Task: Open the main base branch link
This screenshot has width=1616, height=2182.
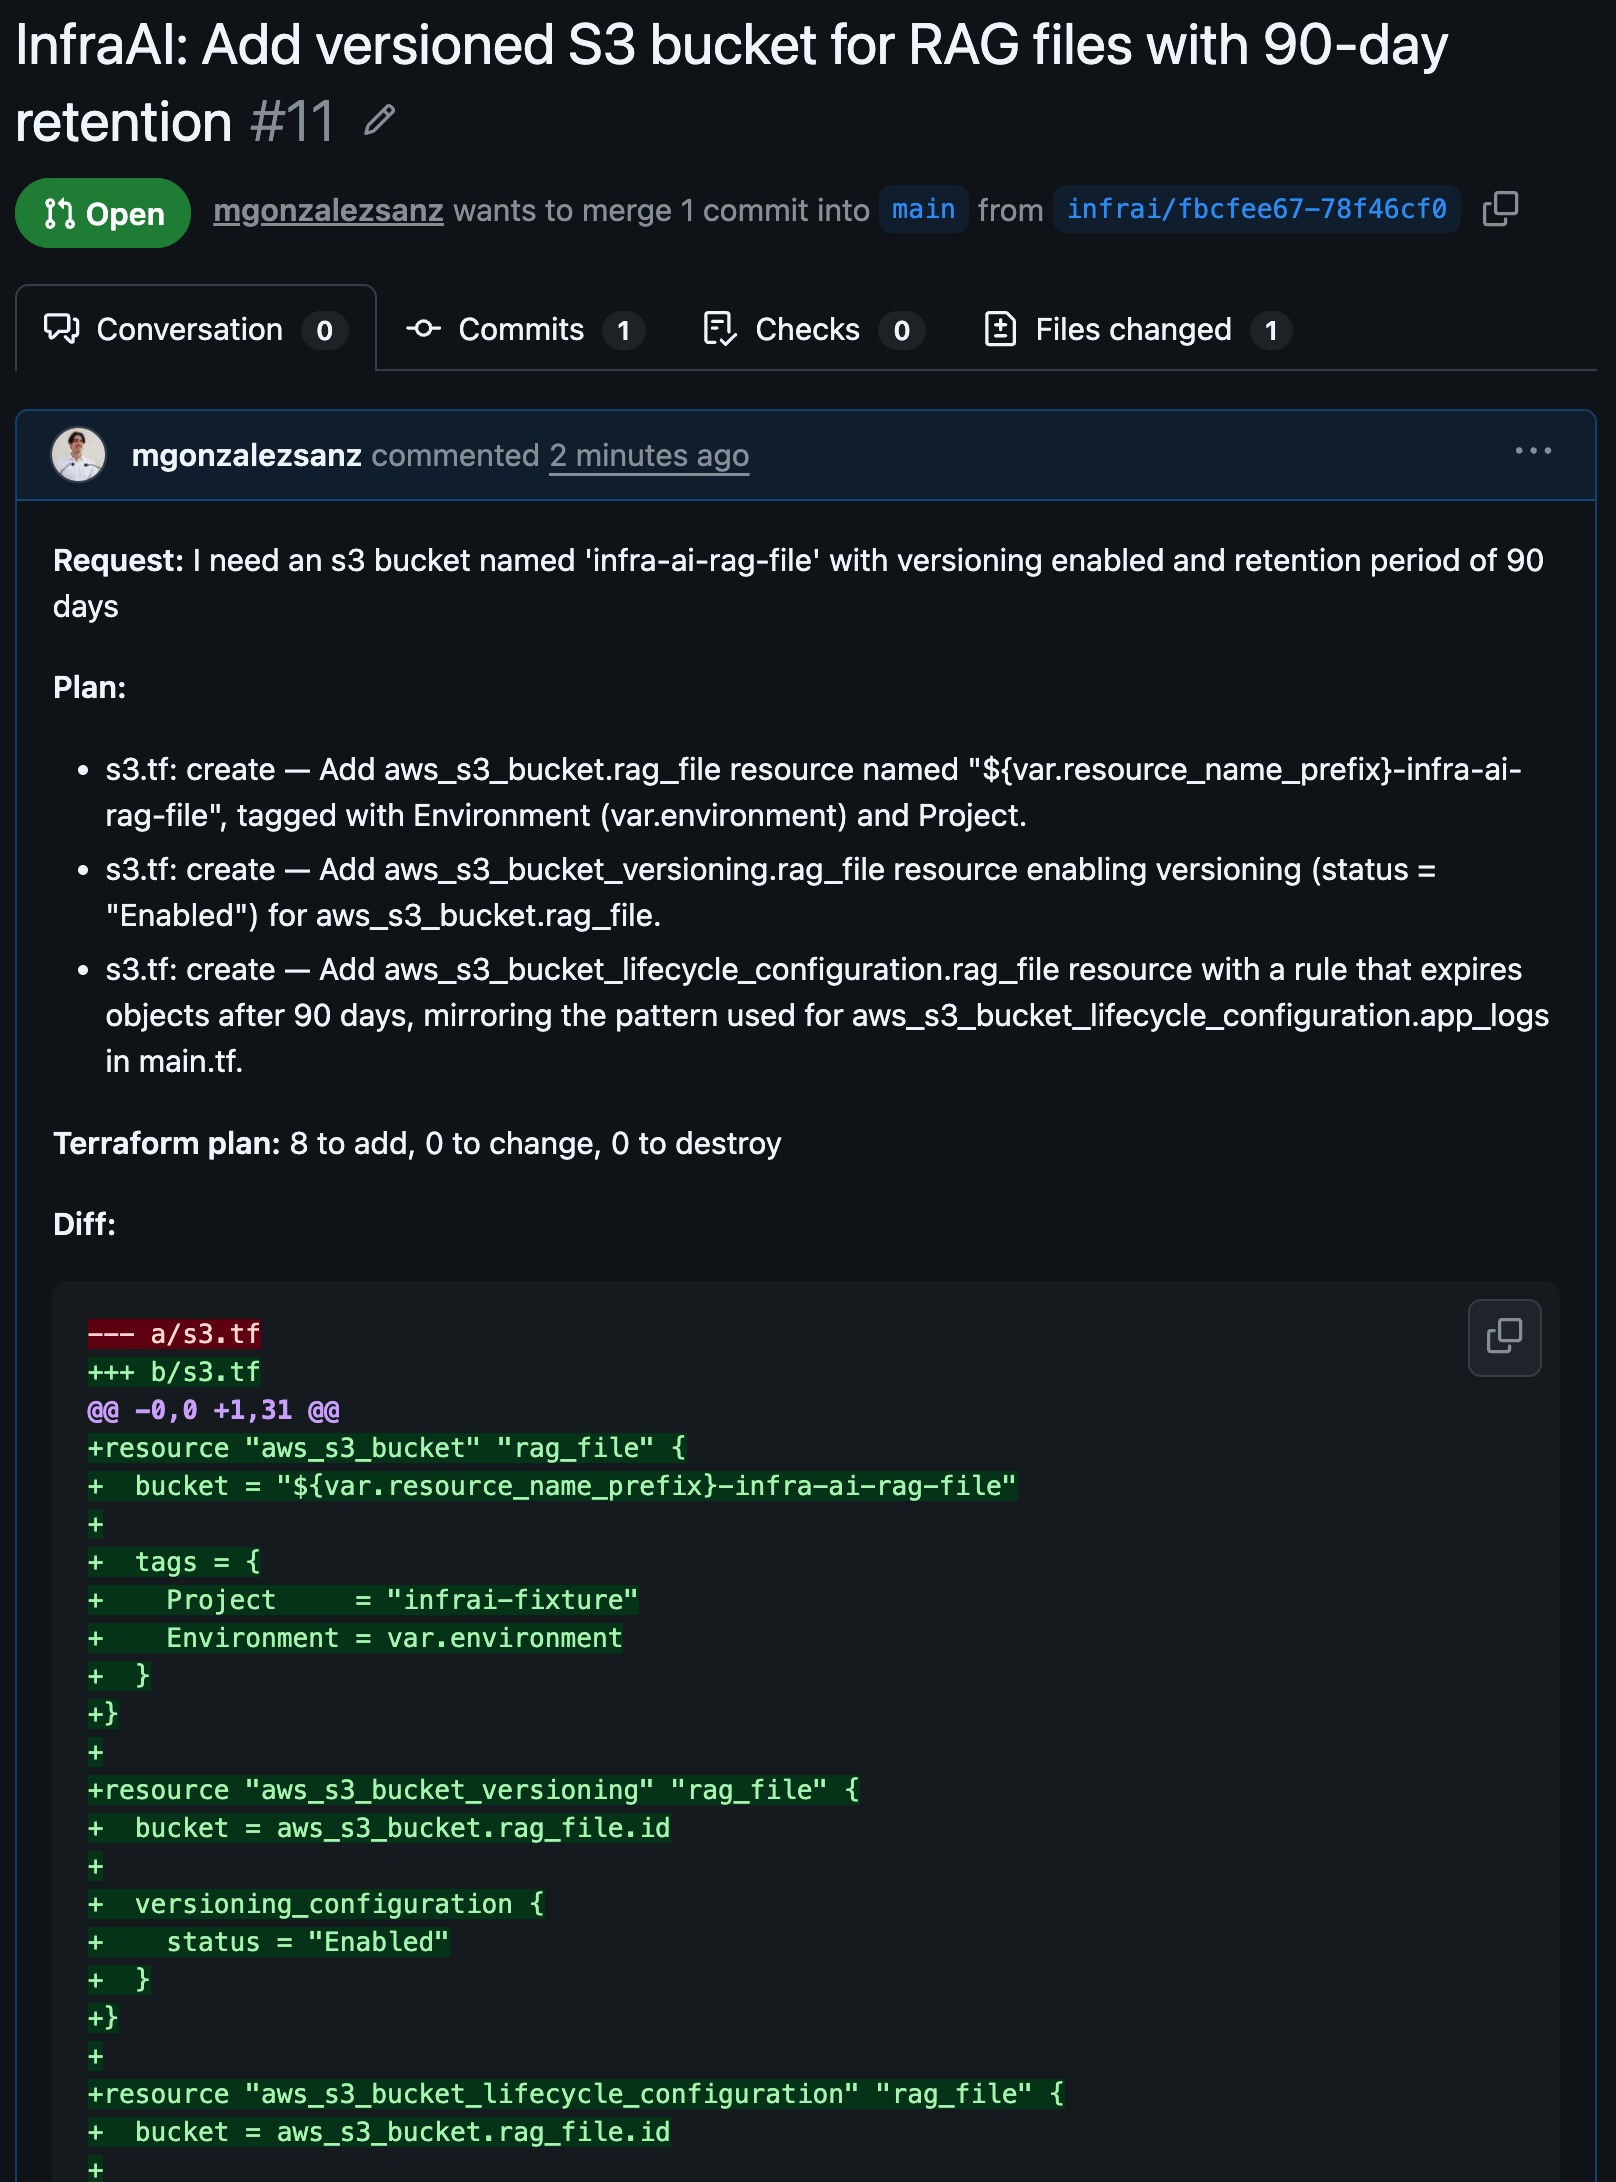Action: pos(923,209)
